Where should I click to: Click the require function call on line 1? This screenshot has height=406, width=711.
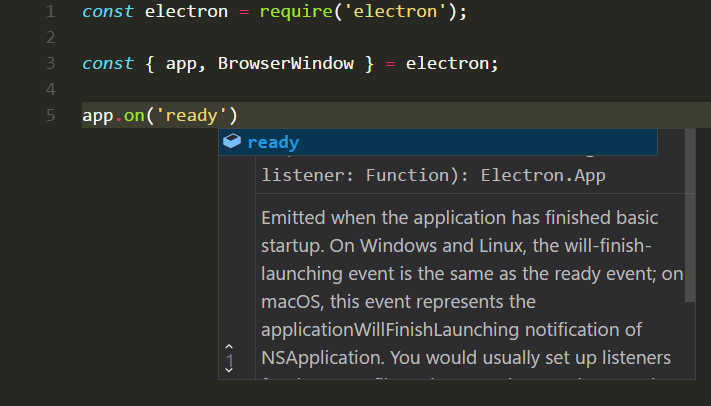click(296, 11)
